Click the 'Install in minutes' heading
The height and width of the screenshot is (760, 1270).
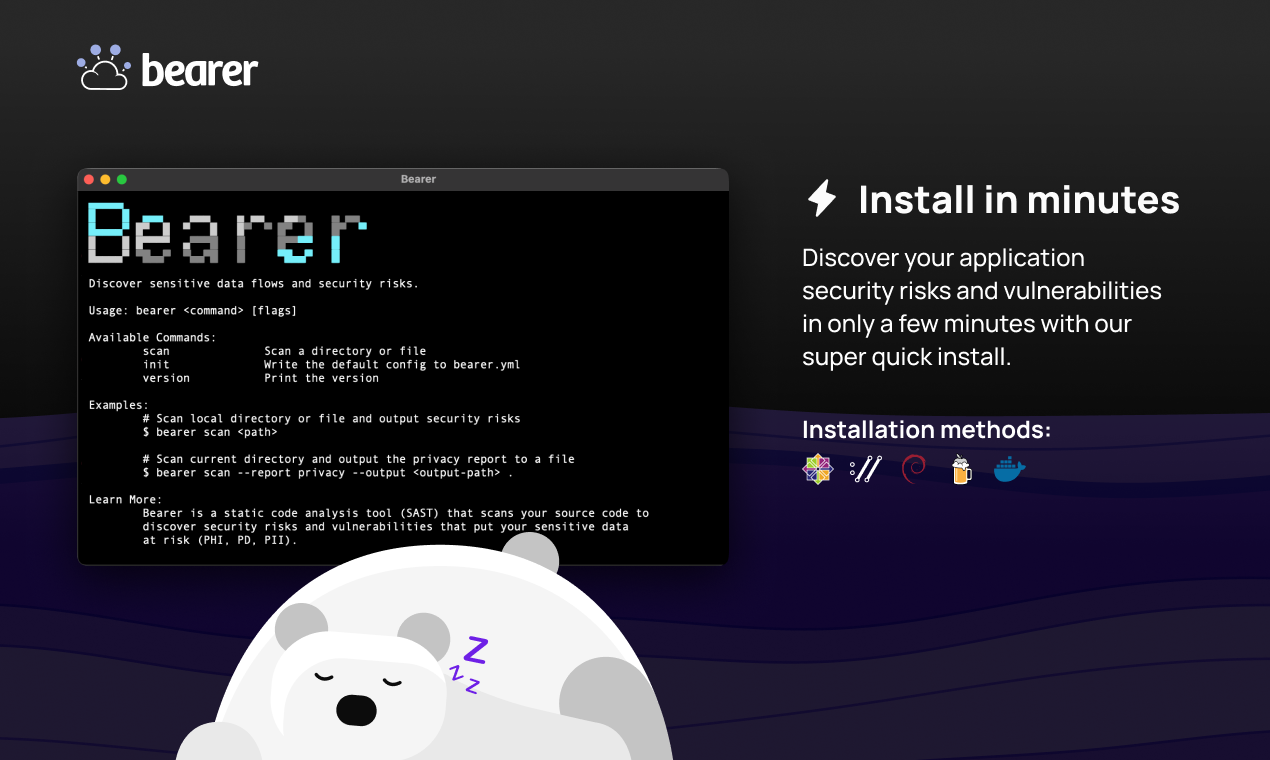pos(1019,200)
